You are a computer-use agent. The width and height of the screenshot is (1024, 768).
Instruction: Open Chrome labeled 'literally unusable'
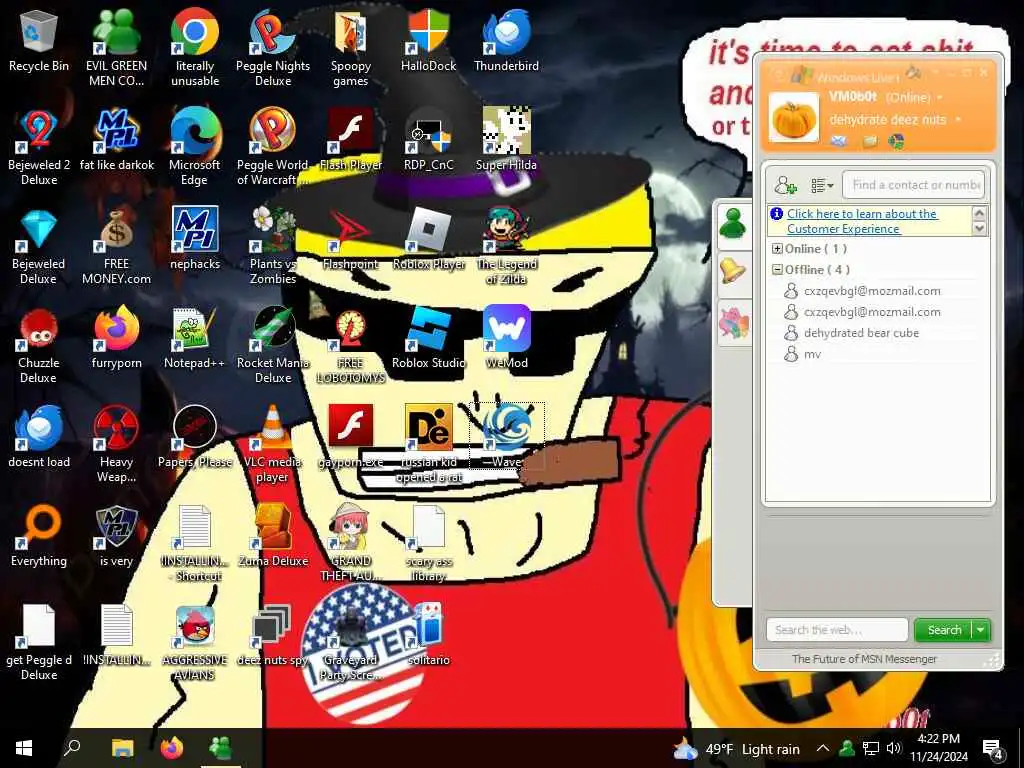point(195,48)
